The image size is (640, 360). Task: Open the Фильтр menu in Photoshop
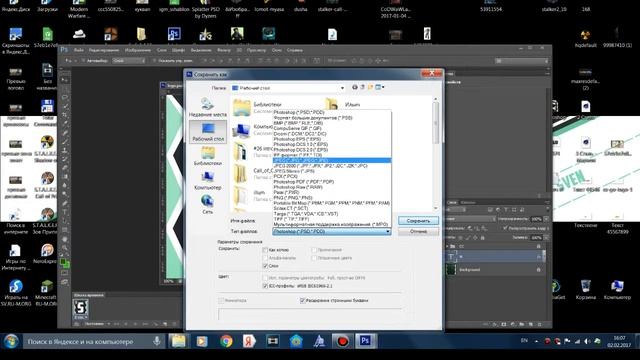[224, 50]
